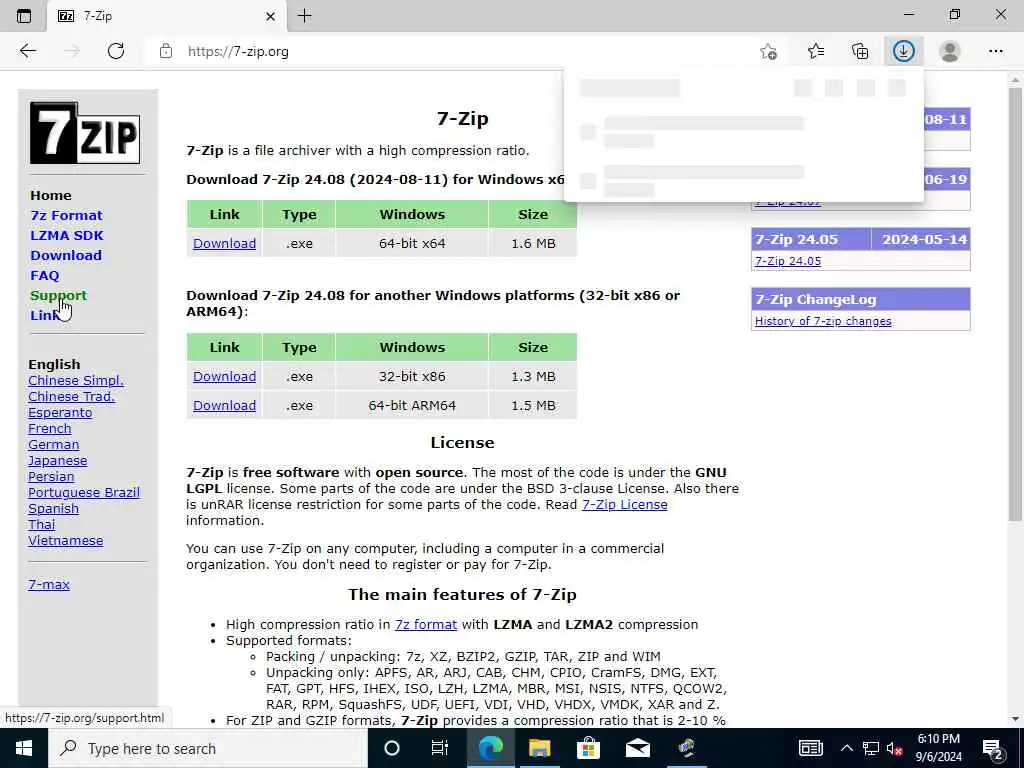Open the 7-Zip 24.05 news link

click(x=788, y=261)
